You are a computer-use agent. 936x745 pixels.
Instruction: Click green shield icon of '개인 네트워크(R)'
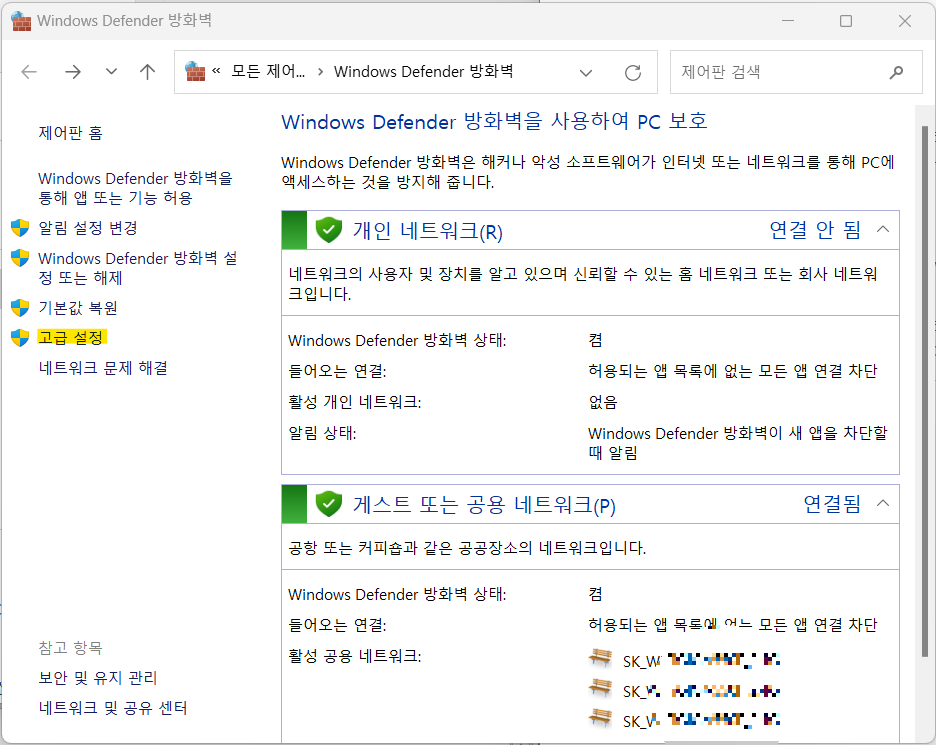coord(328,230)
